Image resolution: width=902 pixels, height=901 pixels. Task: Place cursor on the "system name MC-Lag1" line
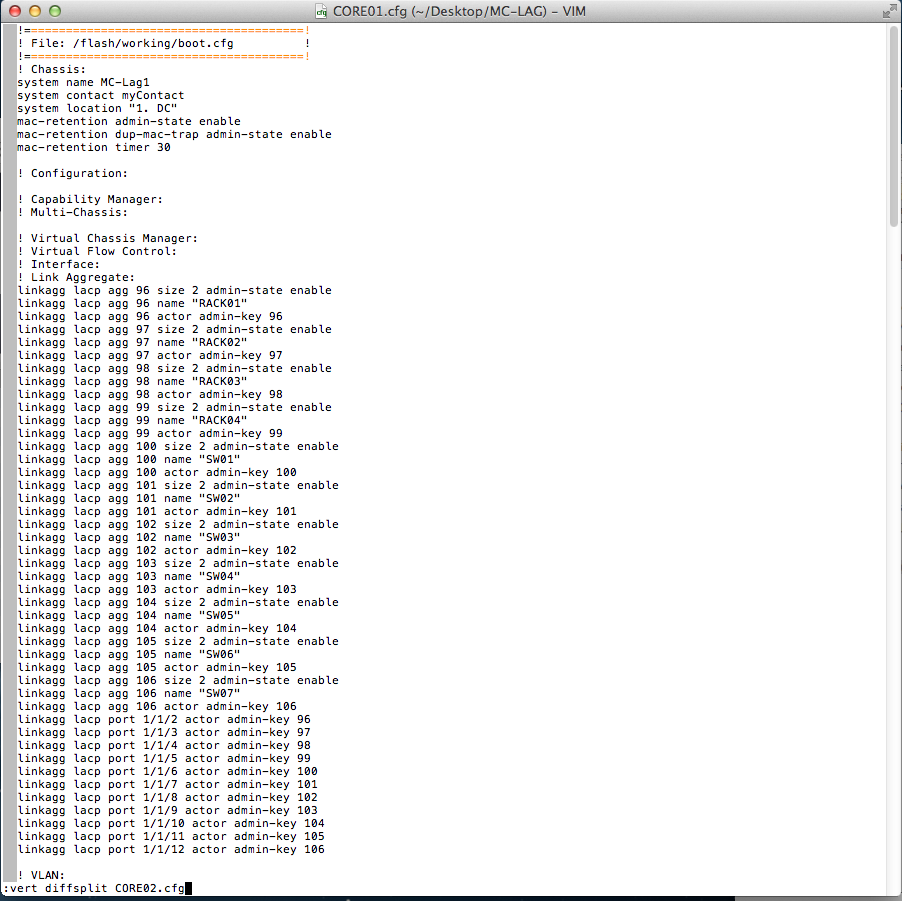83,83
